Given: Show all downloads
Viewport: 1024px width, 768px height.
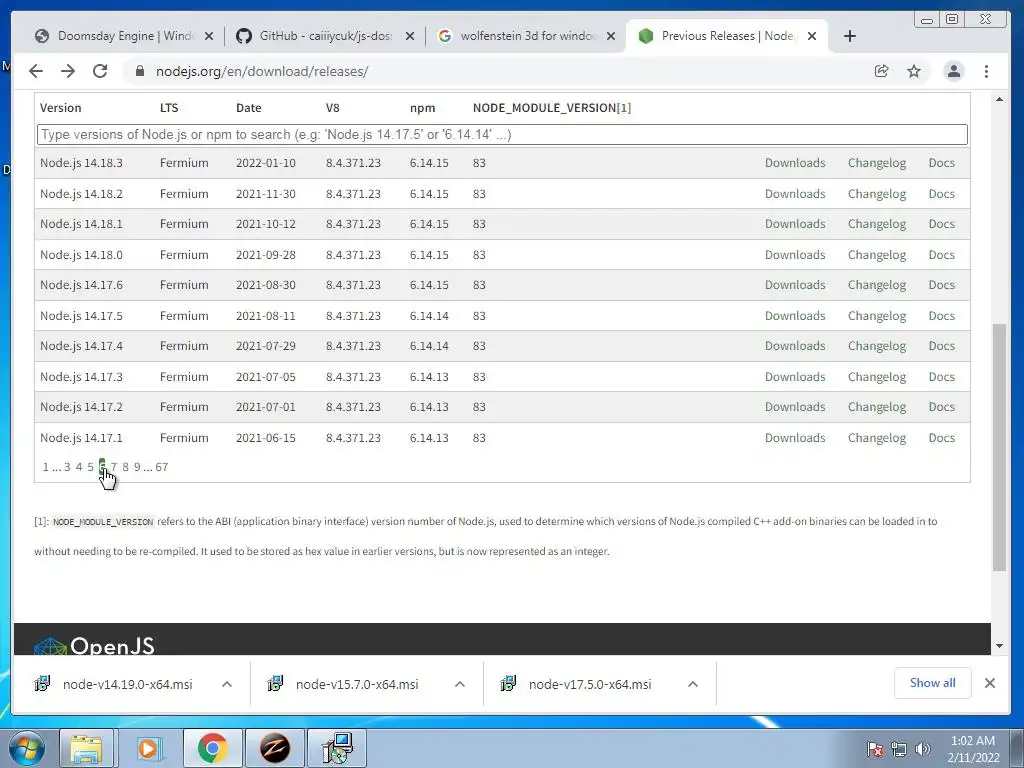Looking at the screenshot, I should coord(933,683).
